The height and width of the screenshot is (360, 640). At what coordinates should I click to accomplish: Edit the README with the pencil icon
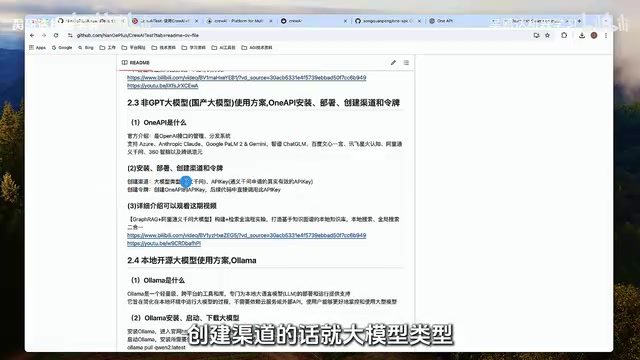coord(393,62)
